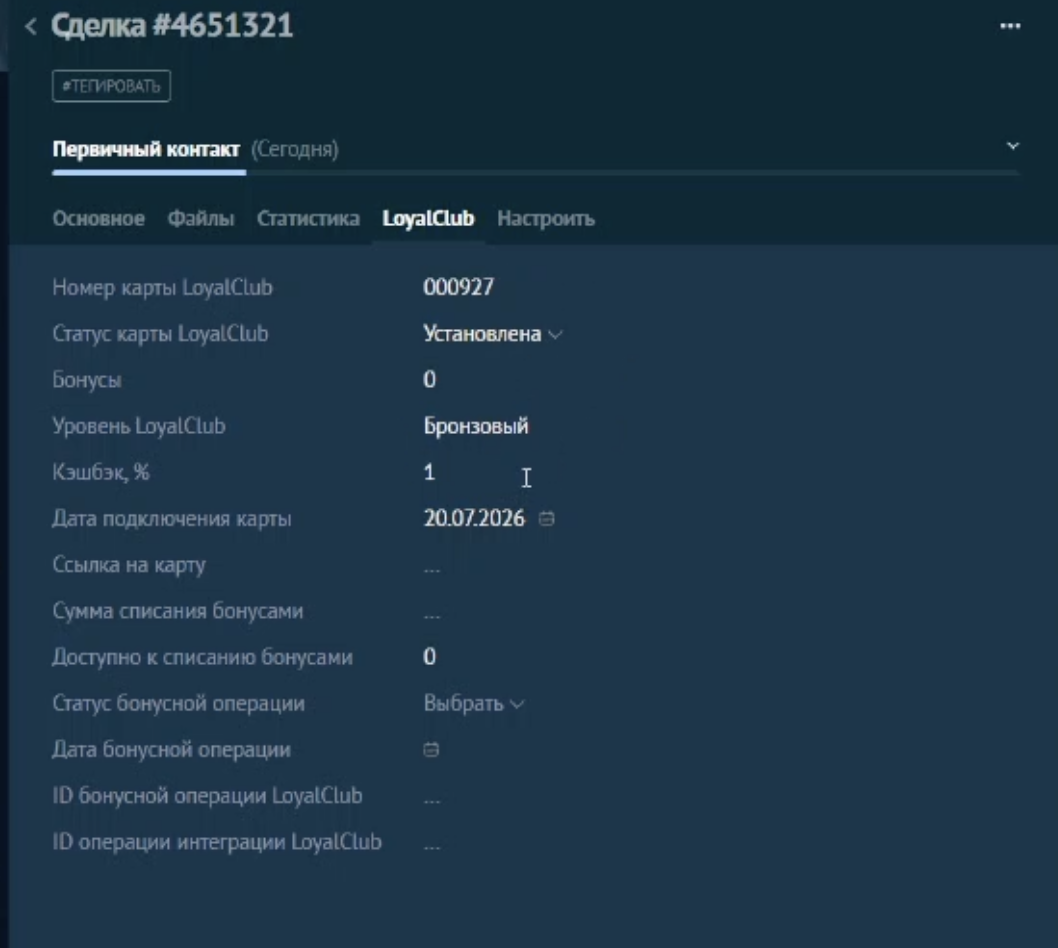
Task: Click the Ссылка на карту label
Action: pyautogui.click(x=129, y=565)
